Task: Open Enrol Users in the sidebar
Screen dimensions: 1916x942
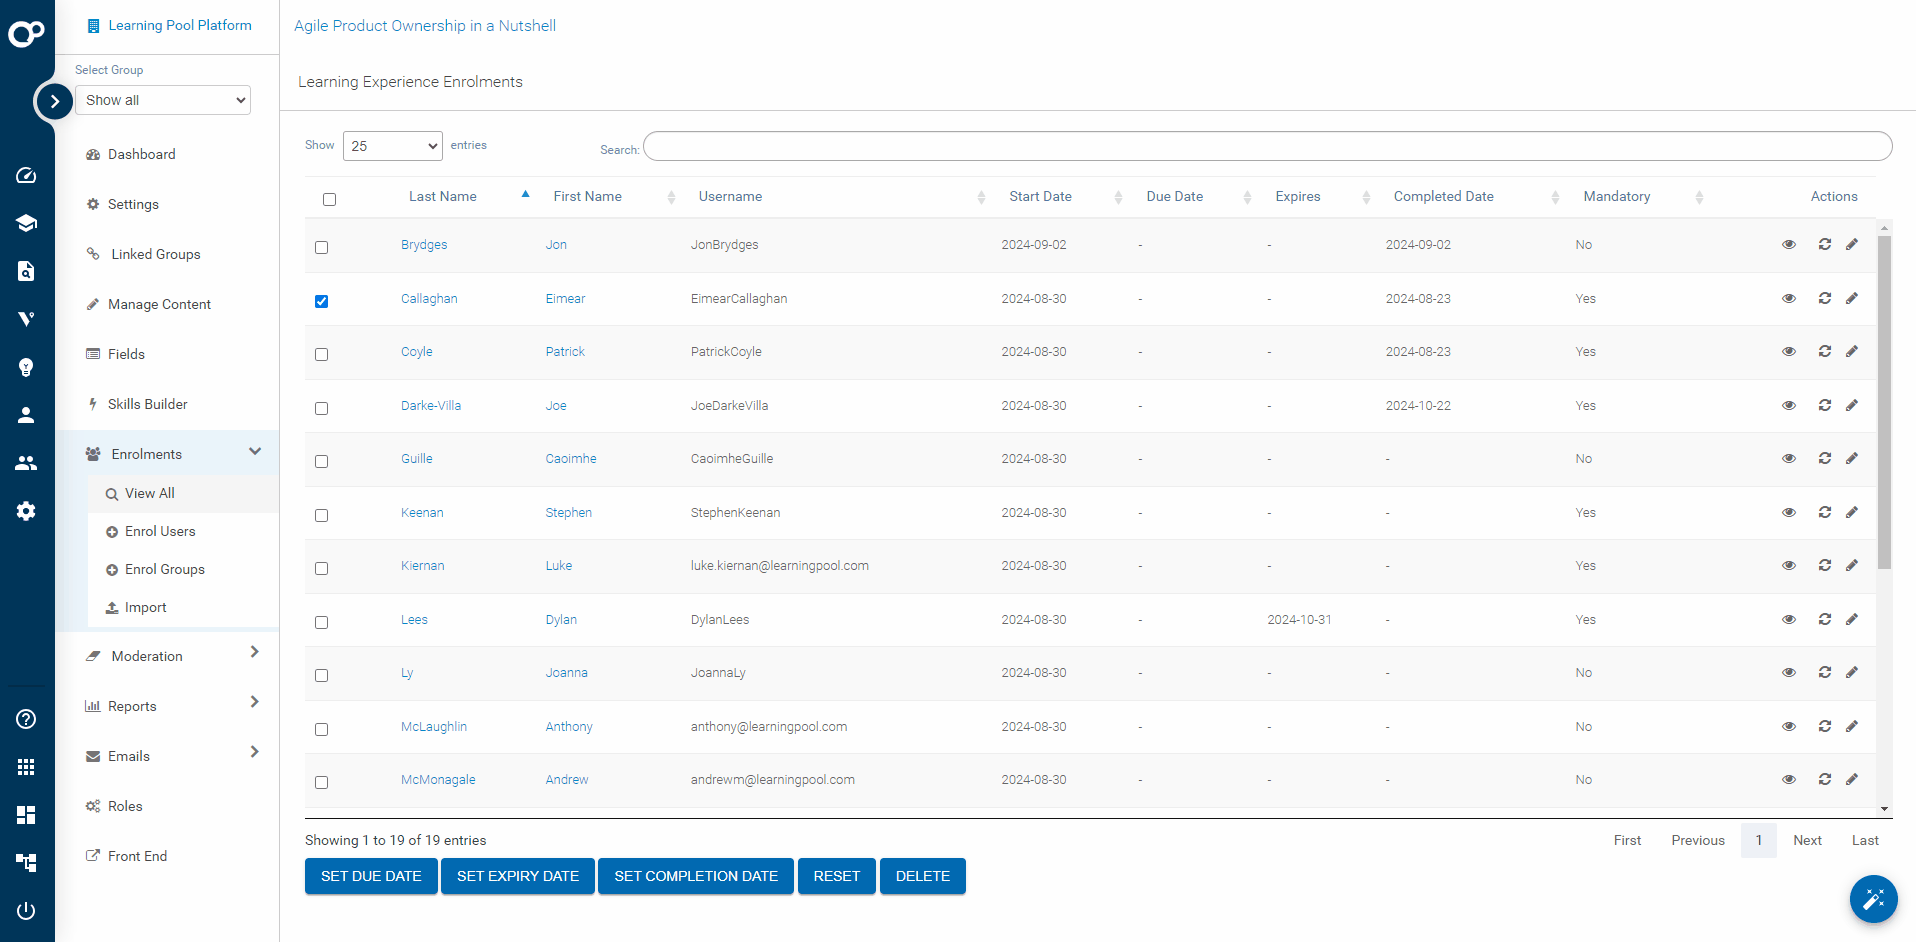Action: click(160, 531)
